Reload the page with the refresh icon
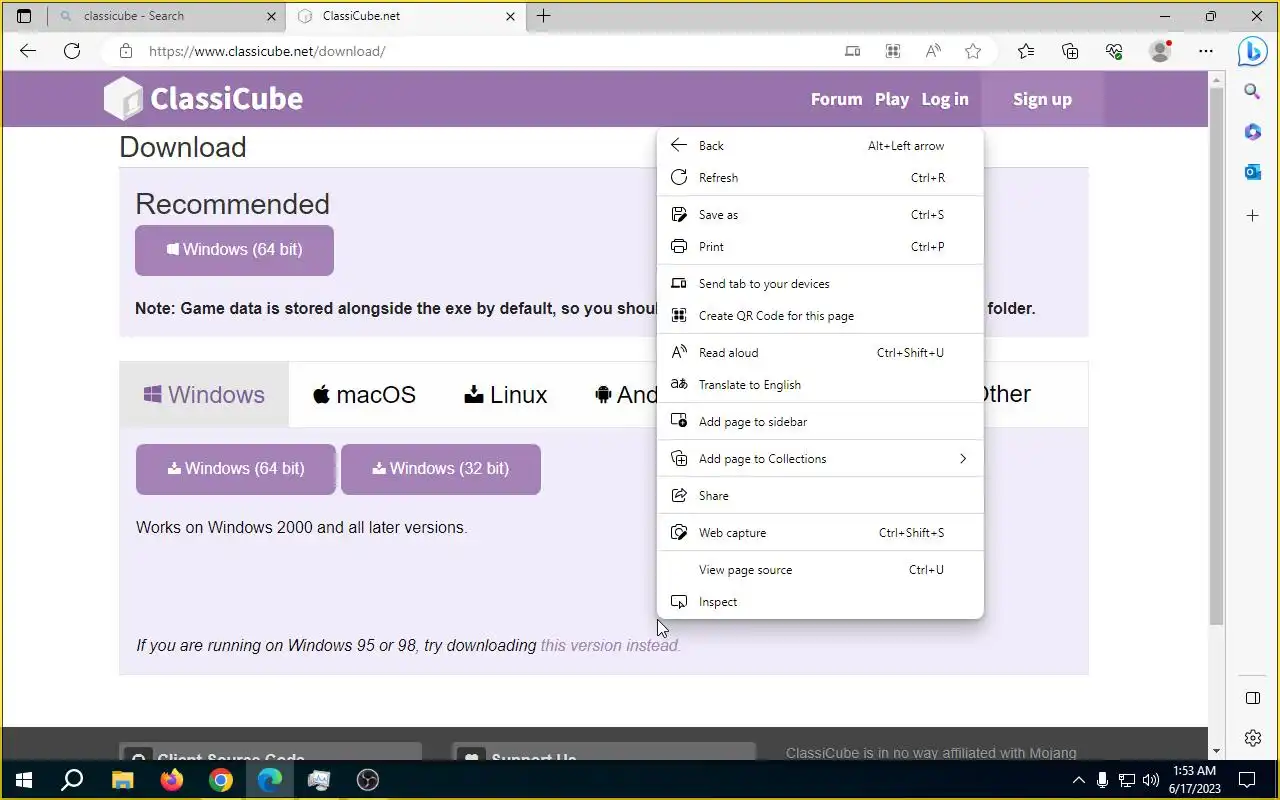 point(72,51)
